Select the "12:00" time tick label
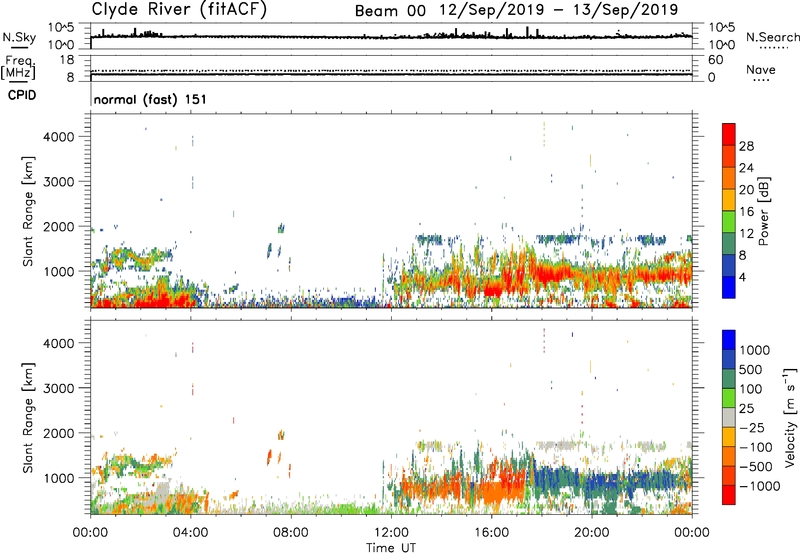Screen dimensions: 800x554 pyautogui.click(x=391, y=533)
